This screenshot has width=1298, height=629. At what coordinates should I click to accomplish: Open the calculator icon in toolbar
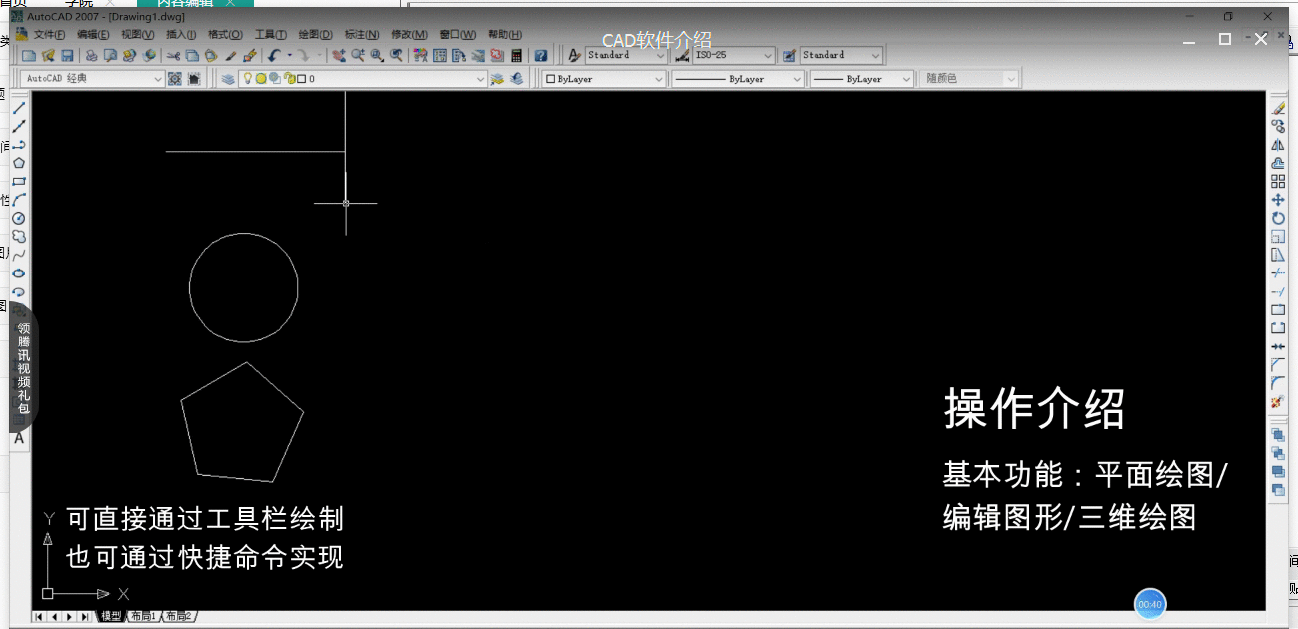pyautogui.click(x=517, y=56)
